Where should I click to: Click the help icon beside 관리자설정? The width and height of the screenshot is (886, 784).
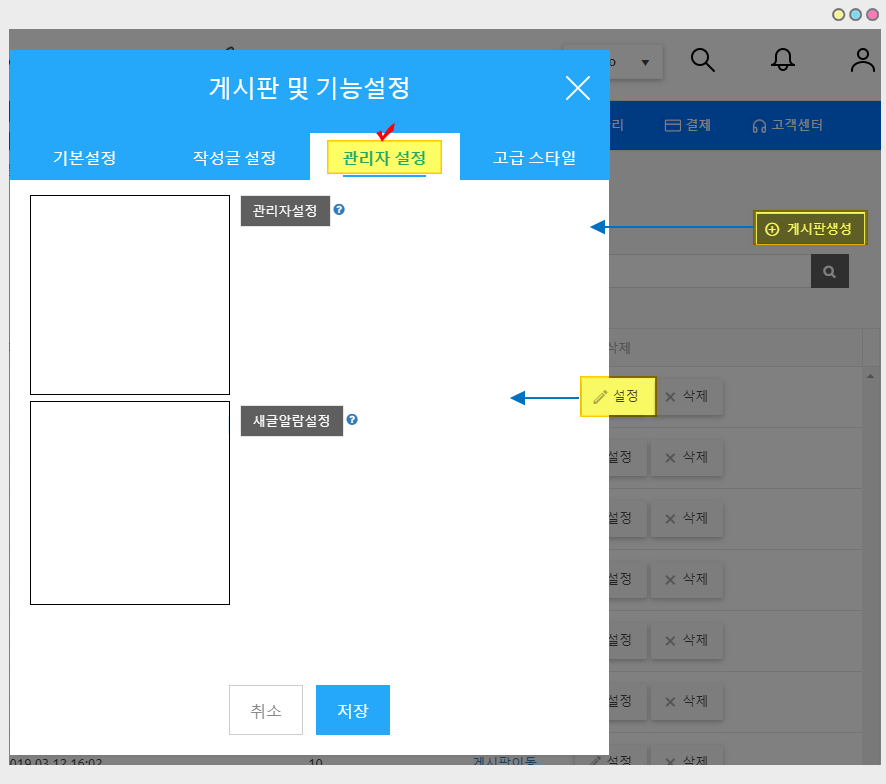click(339, 210)
